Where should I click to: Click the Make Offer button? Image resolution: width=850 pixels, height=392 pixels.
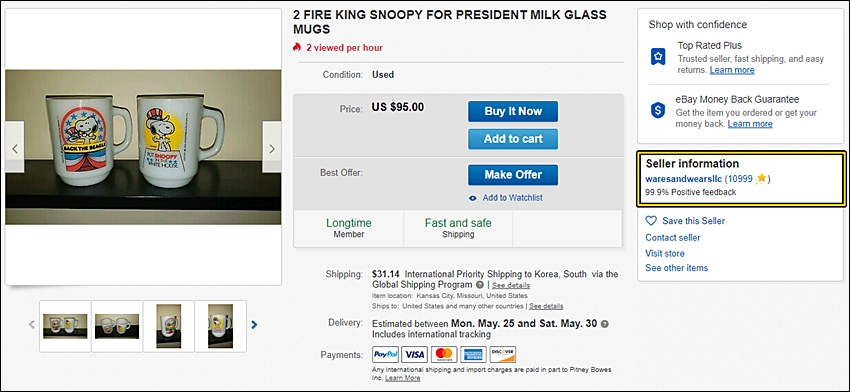point(513,175)
